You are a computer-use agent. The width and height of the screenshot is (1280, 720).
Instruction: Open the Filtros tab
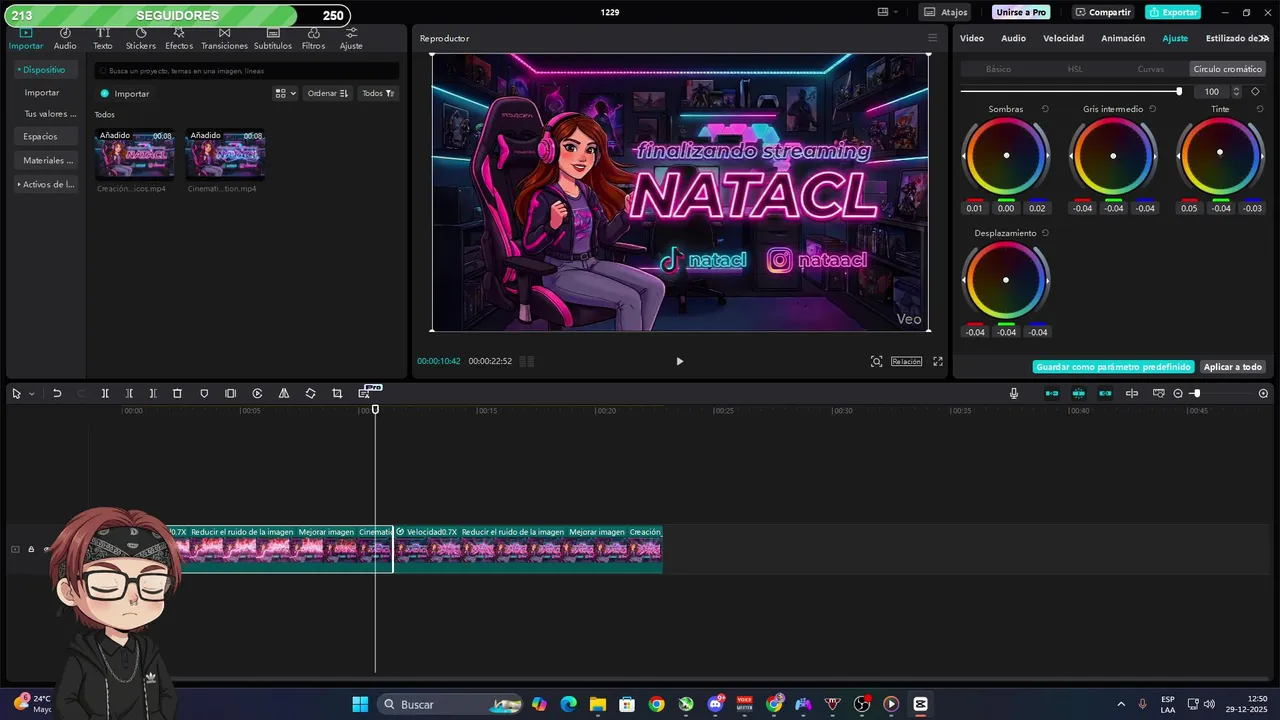[313, 39]
